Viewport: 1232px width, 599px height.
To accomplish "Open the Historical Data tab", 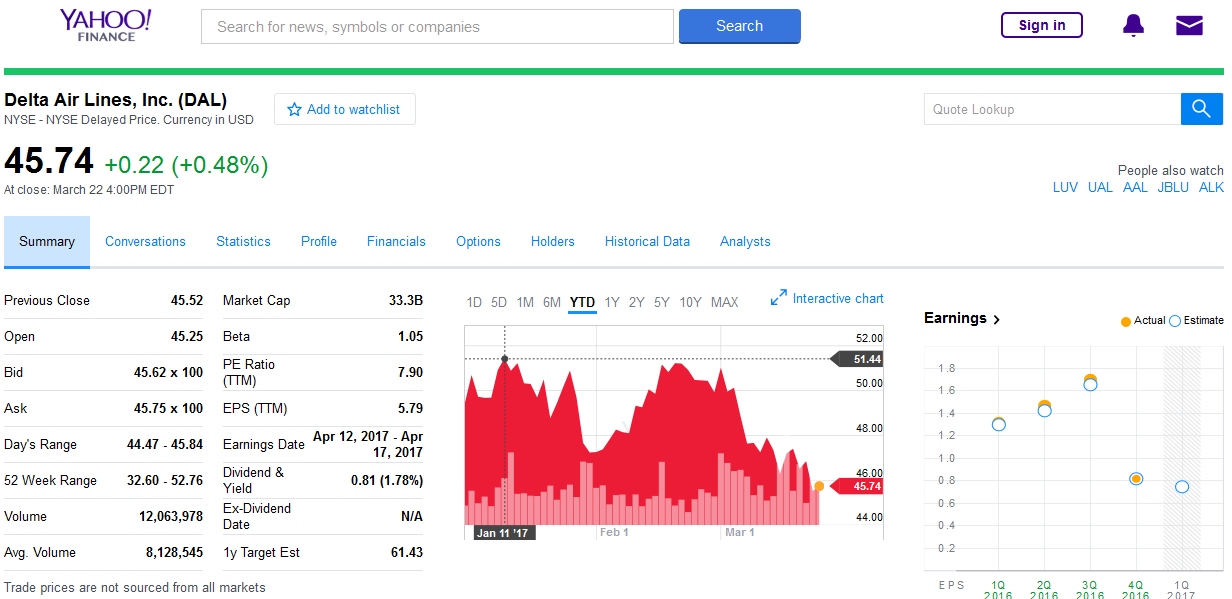I will (647, 241).
